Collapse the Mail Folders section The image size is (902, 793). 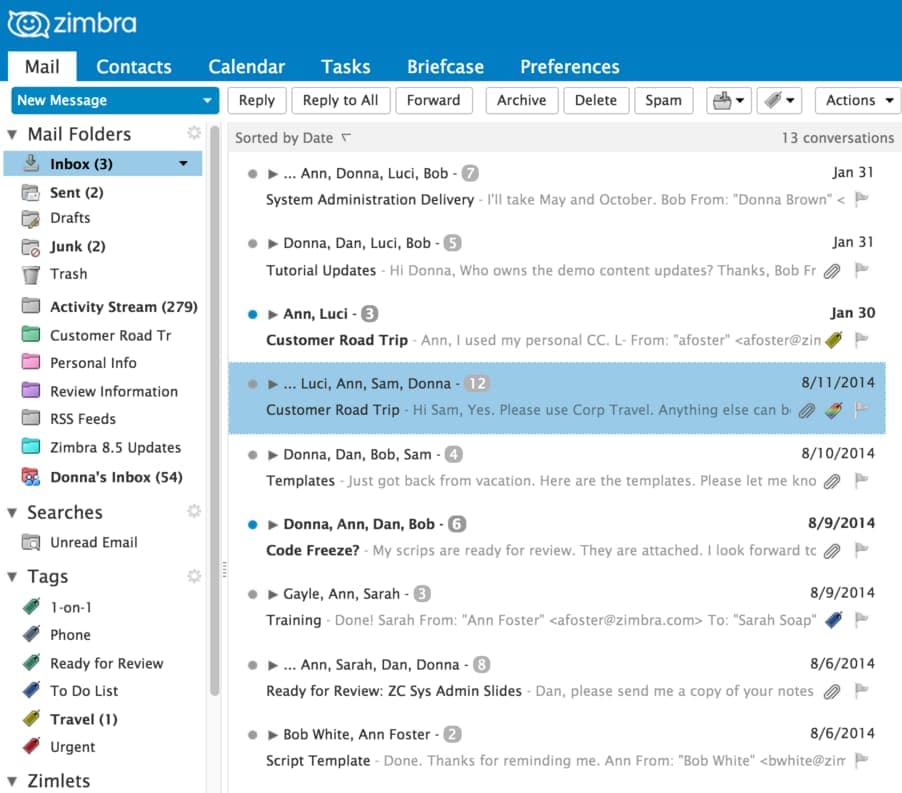[12, 135]
